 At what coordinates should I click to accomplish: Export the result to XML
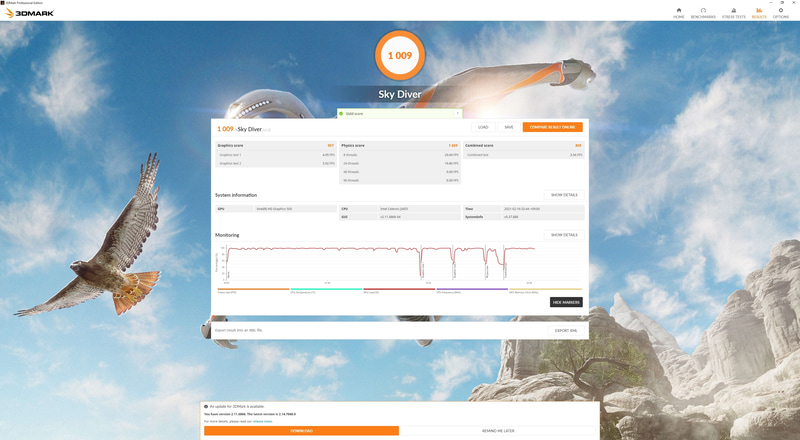coord(566,330)
